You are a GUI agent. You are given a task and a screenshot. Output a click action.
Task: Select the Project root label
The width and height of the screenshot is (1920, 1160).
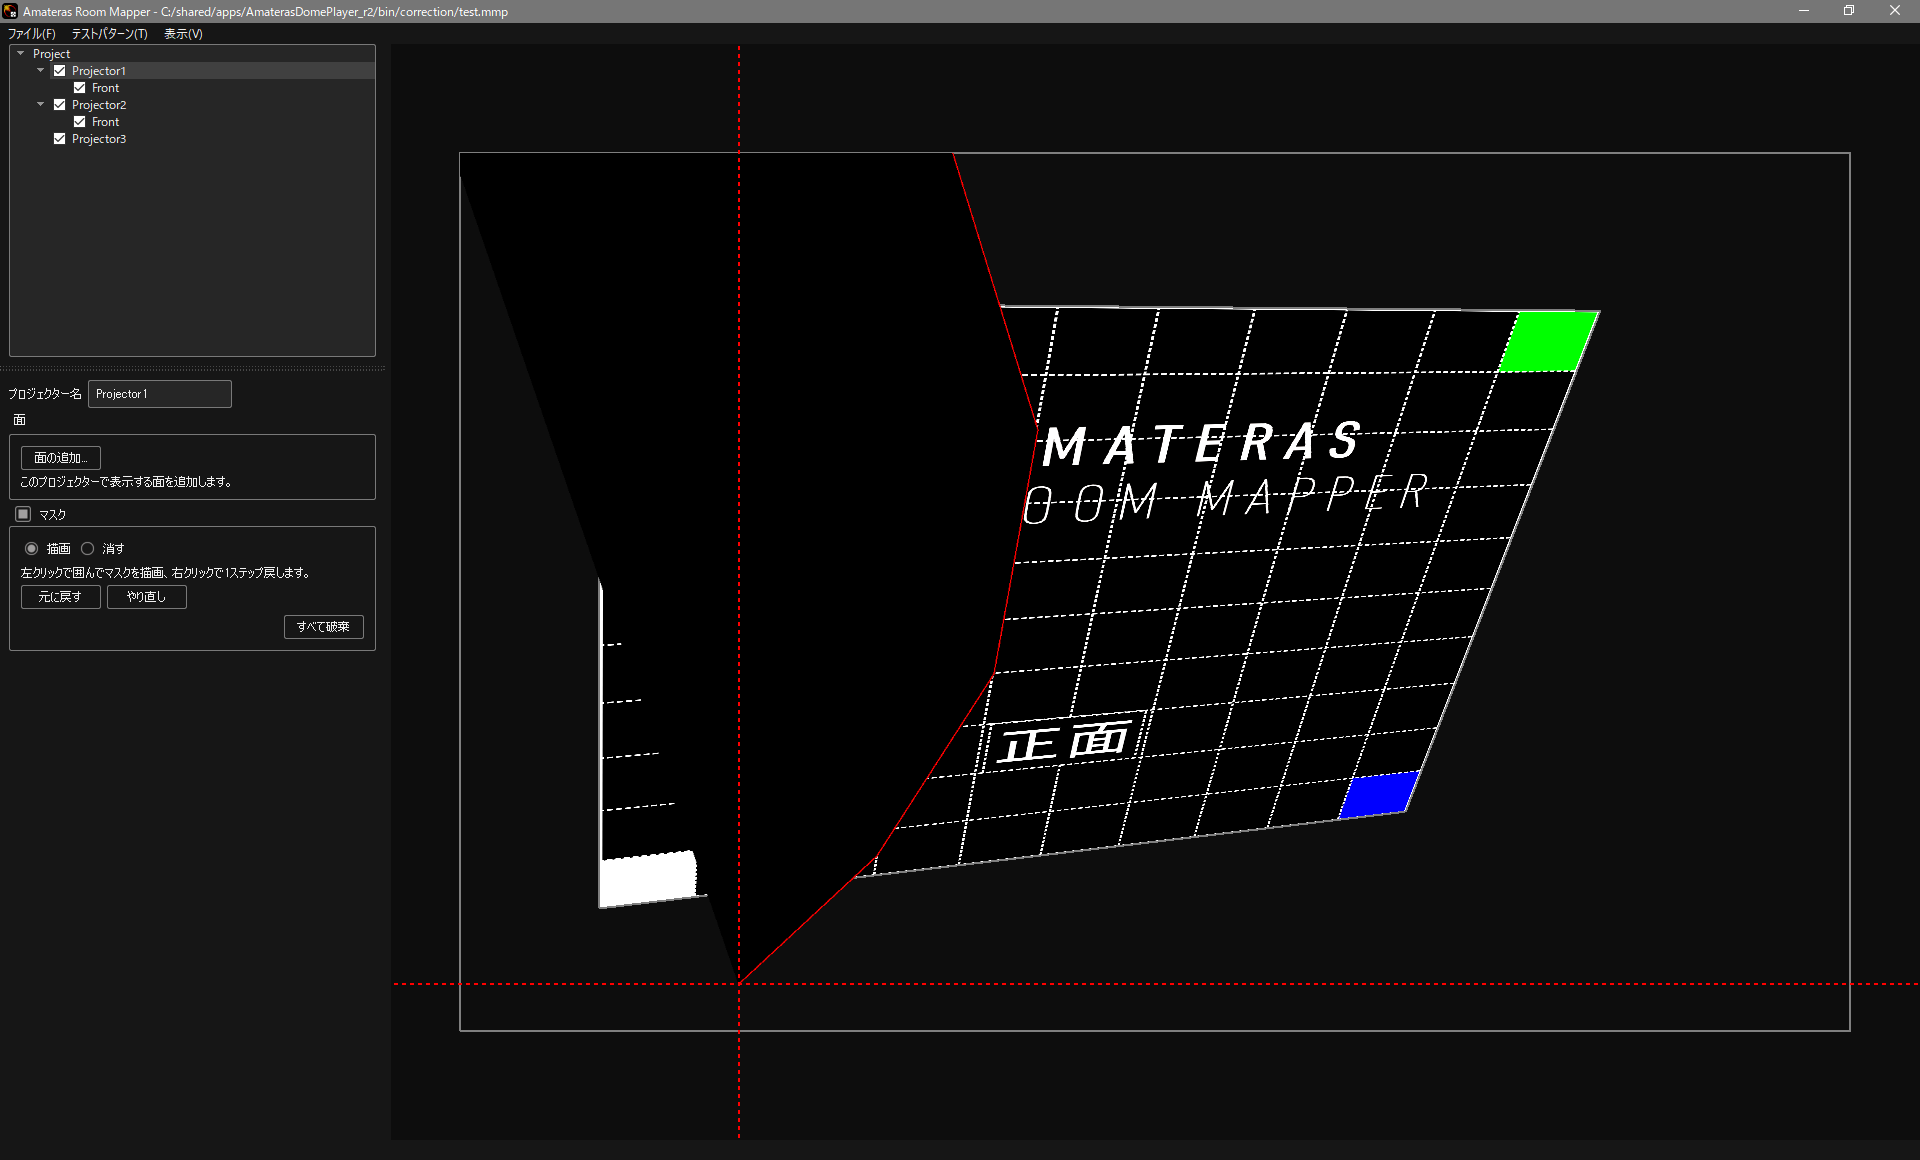(x=51, y=54)
